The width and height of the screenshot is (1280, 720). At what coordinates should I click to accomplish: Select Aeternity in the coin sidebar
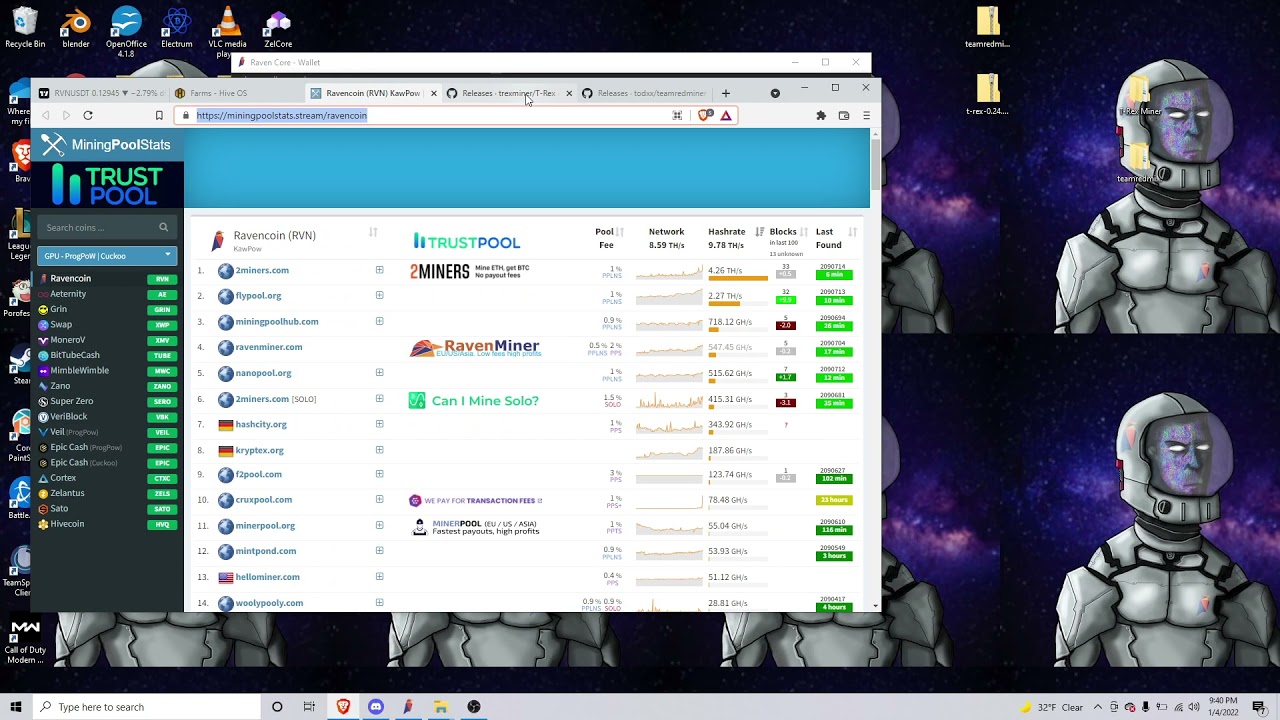tap(68, 294)
